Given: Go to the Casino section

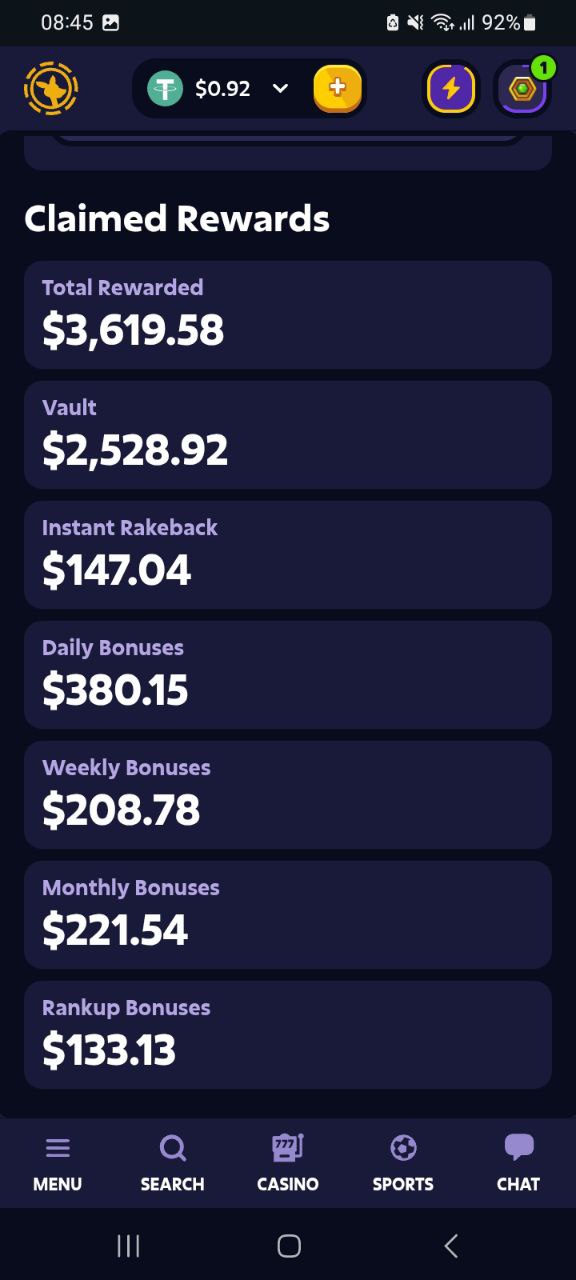Looking at the screenshot, I should 288,1164.
